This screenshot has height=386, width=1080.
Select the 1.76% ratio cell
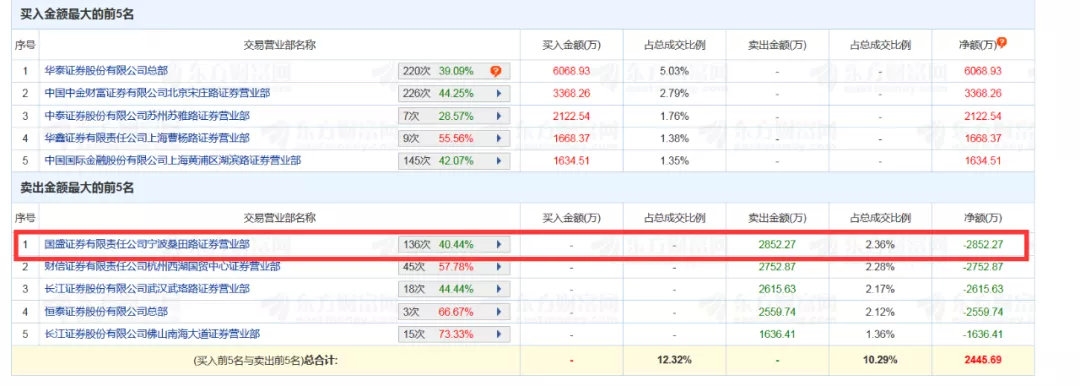pyautogui.click(x=674, y=116)
